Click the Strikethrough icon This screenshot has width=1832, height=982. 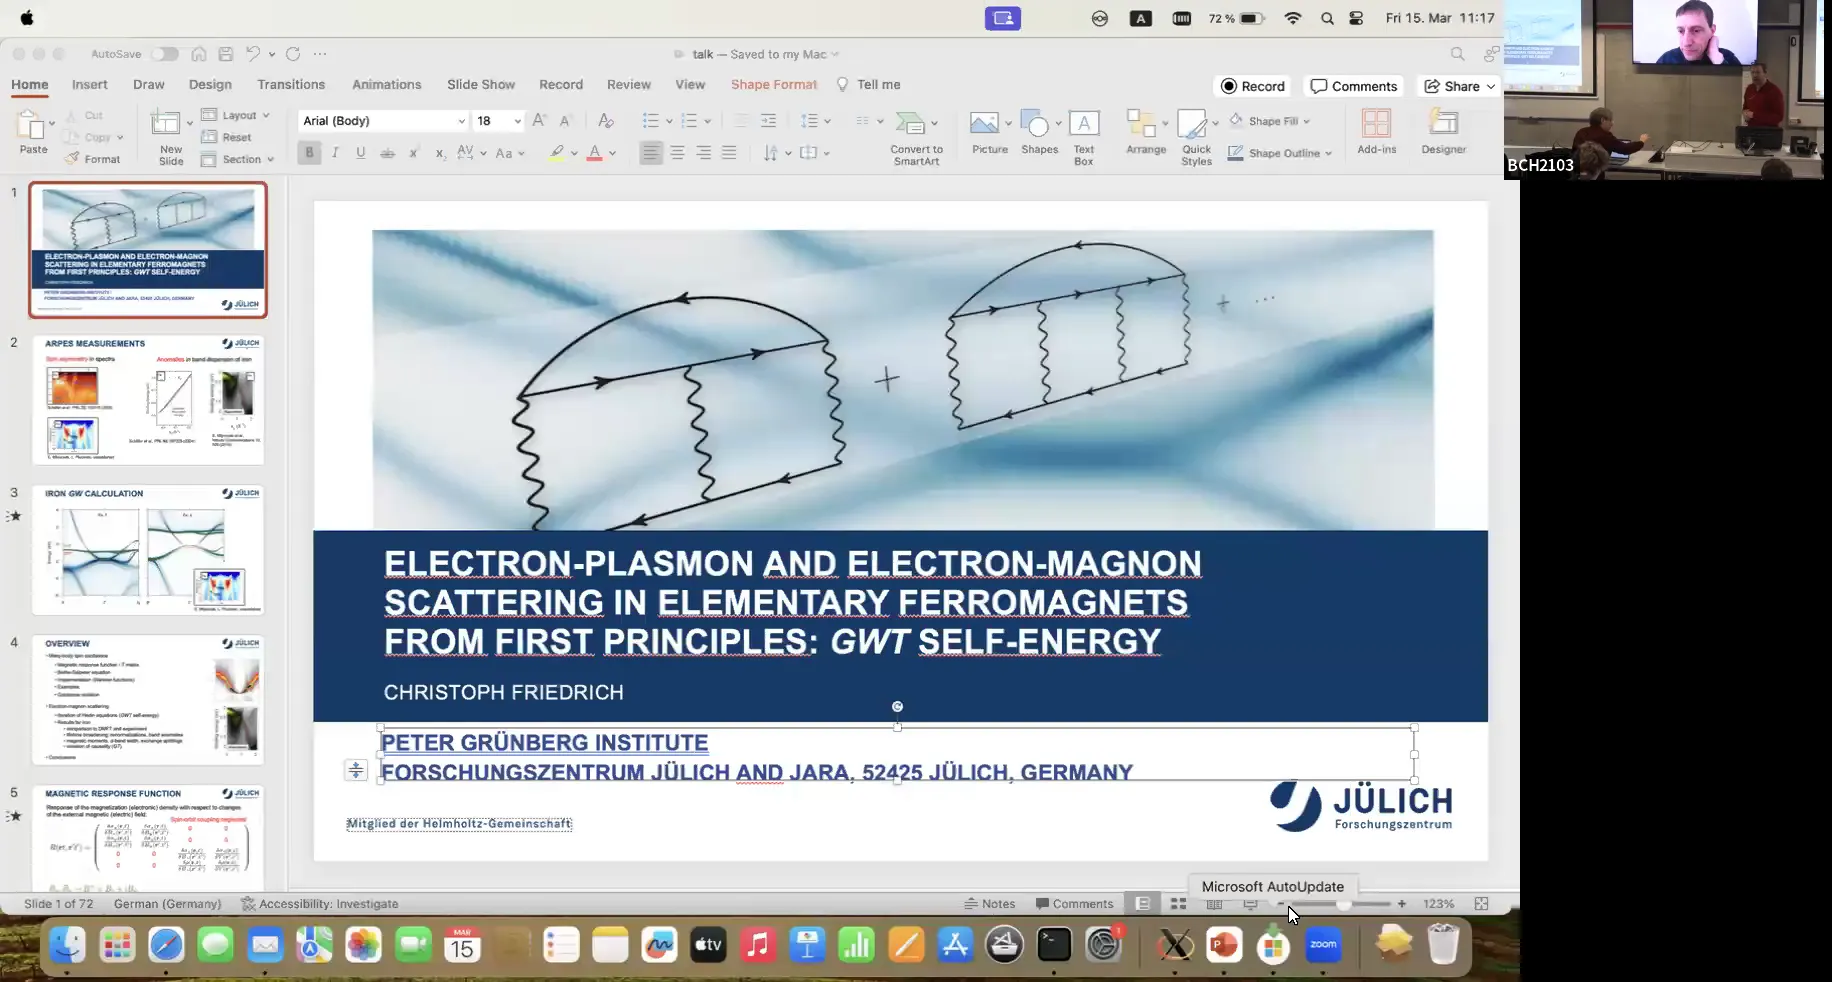point(387,153)
